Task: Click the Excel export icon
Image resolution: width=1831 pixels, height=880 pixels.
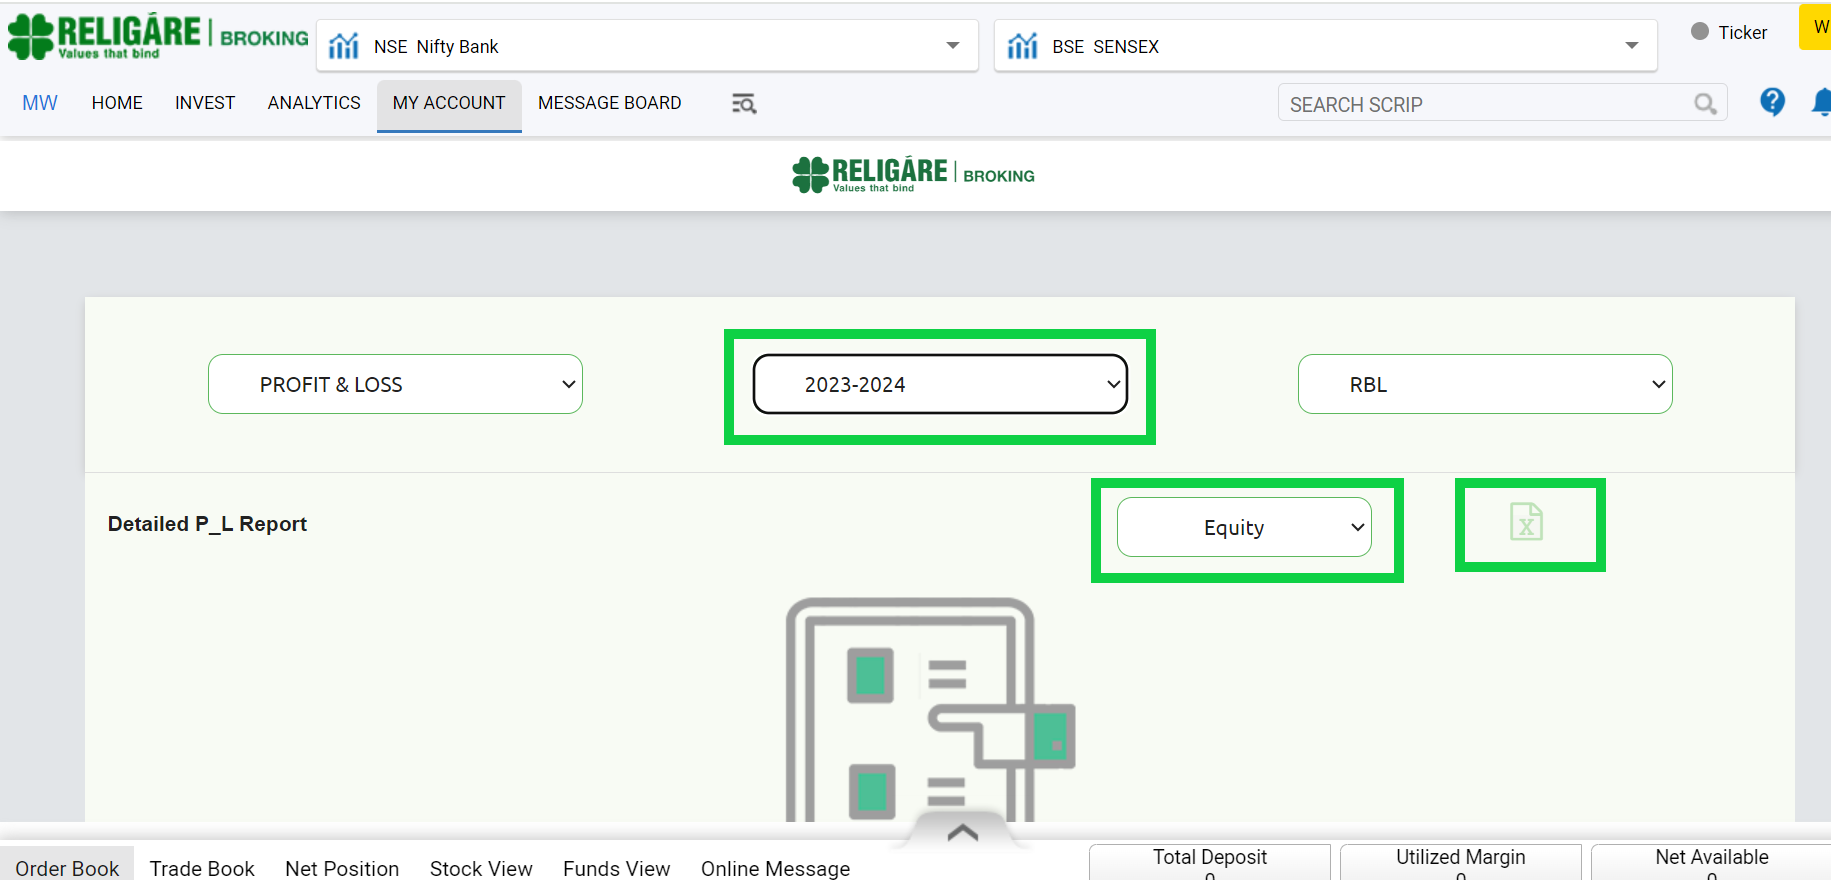Action: (x=1526, y=523)
